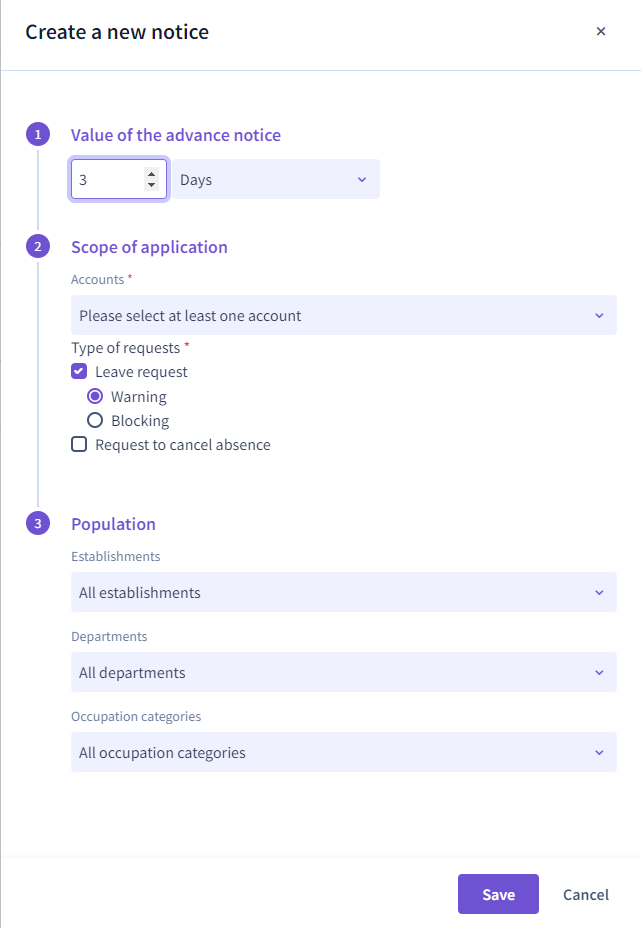
Task: Uncheck the Leave request checkbox
Action: [x=79, y=372]
